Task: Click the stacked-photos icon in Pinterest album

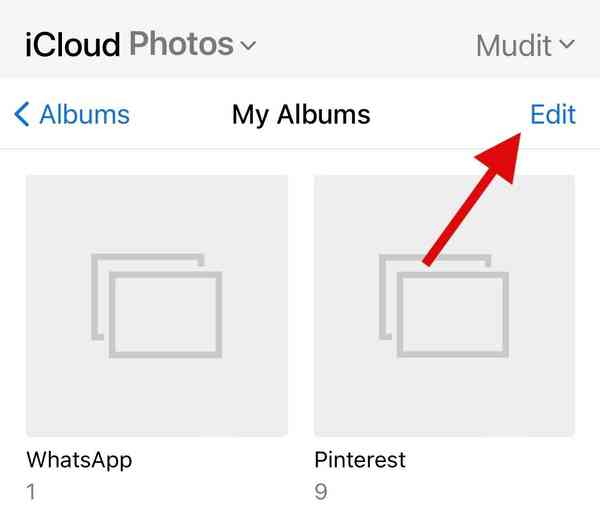Action: pyautogui.click(x=444, y=305)
